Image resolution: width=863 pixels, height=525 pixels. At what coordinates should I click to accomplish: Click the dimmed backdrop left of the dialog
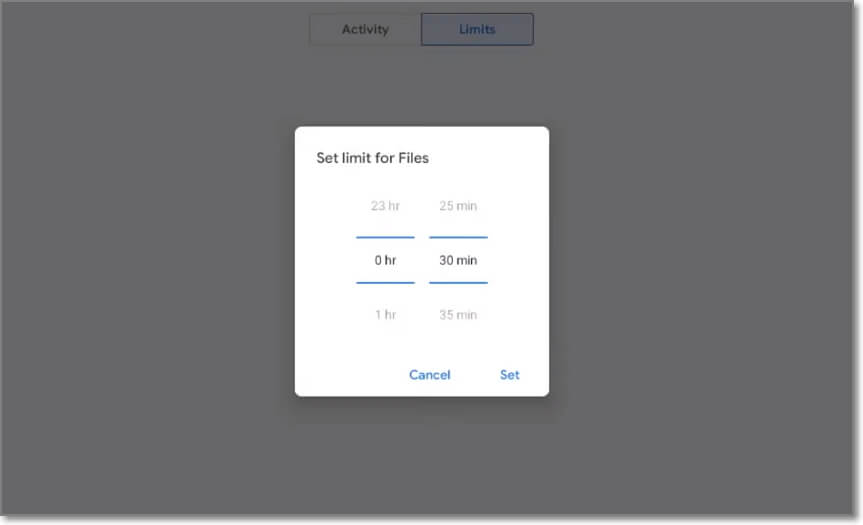coord(150,262)
